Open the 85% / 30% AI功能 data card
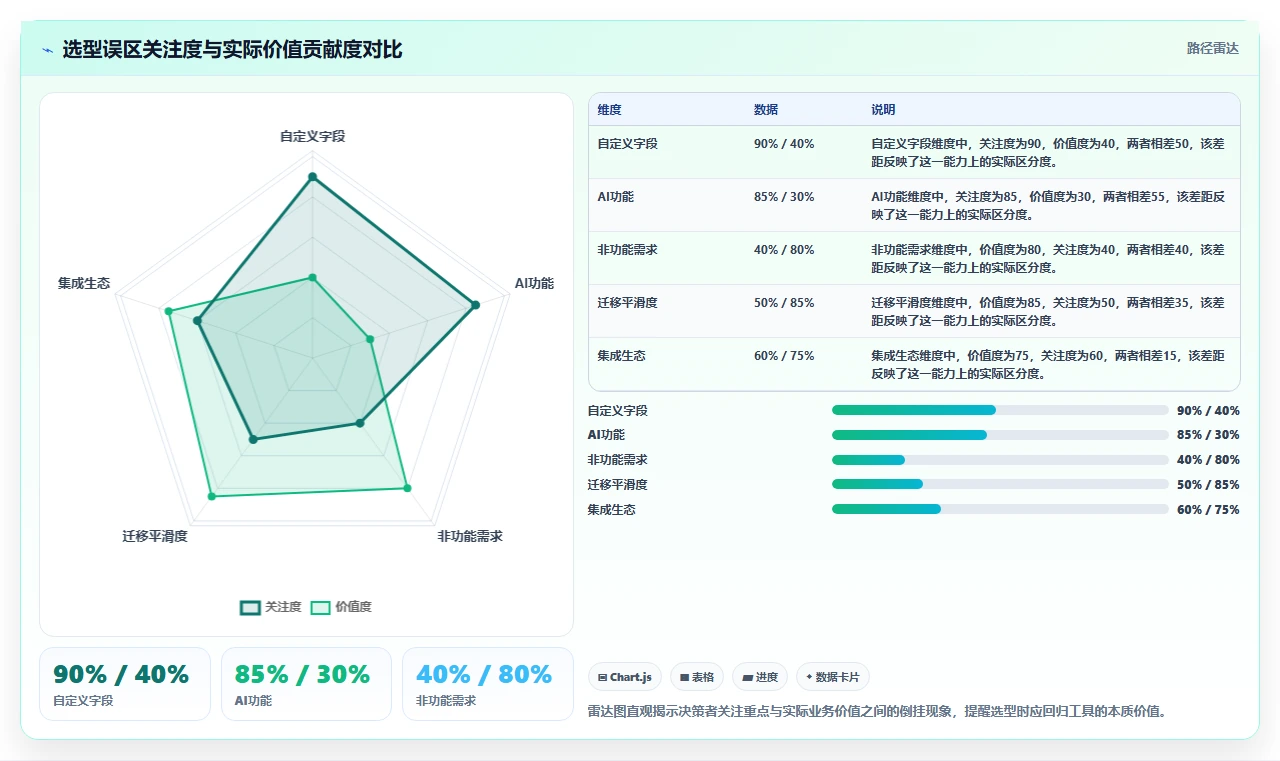Viewport: 1280px width, 761px height. click(x=306, y=684)
